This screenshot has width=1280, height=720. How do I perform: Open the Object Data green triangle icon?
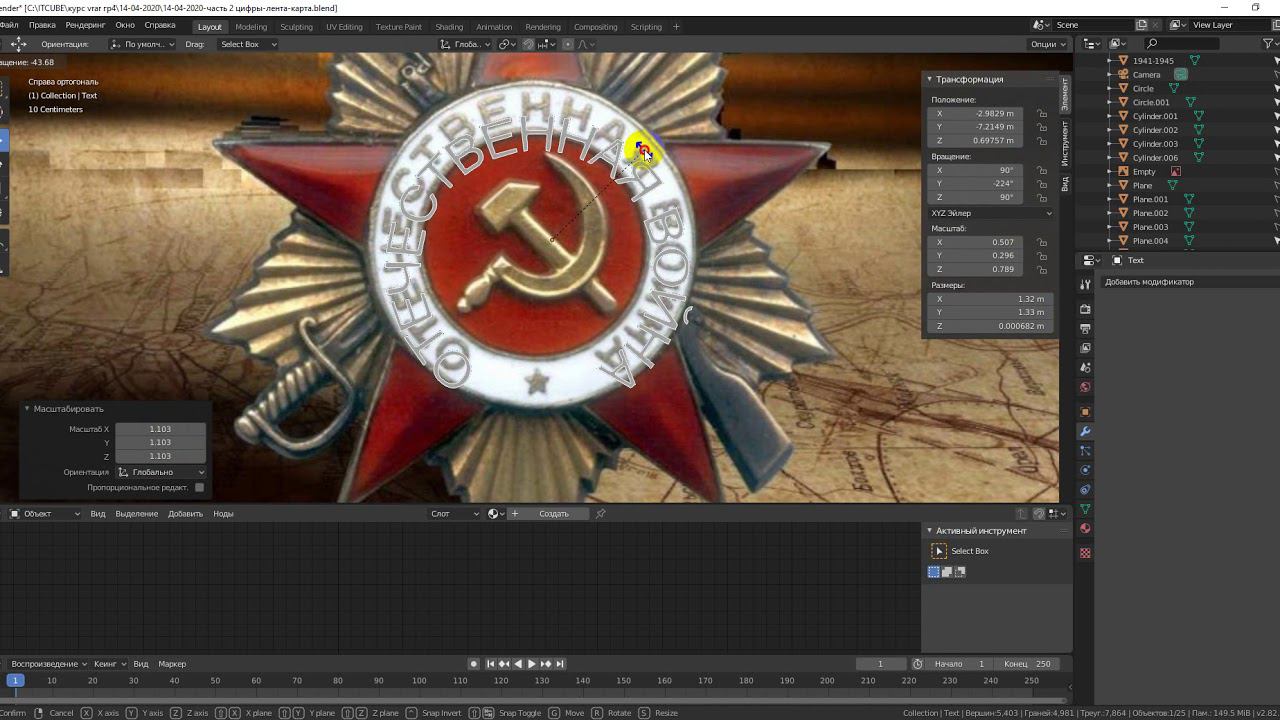(x=1085, y=509)
